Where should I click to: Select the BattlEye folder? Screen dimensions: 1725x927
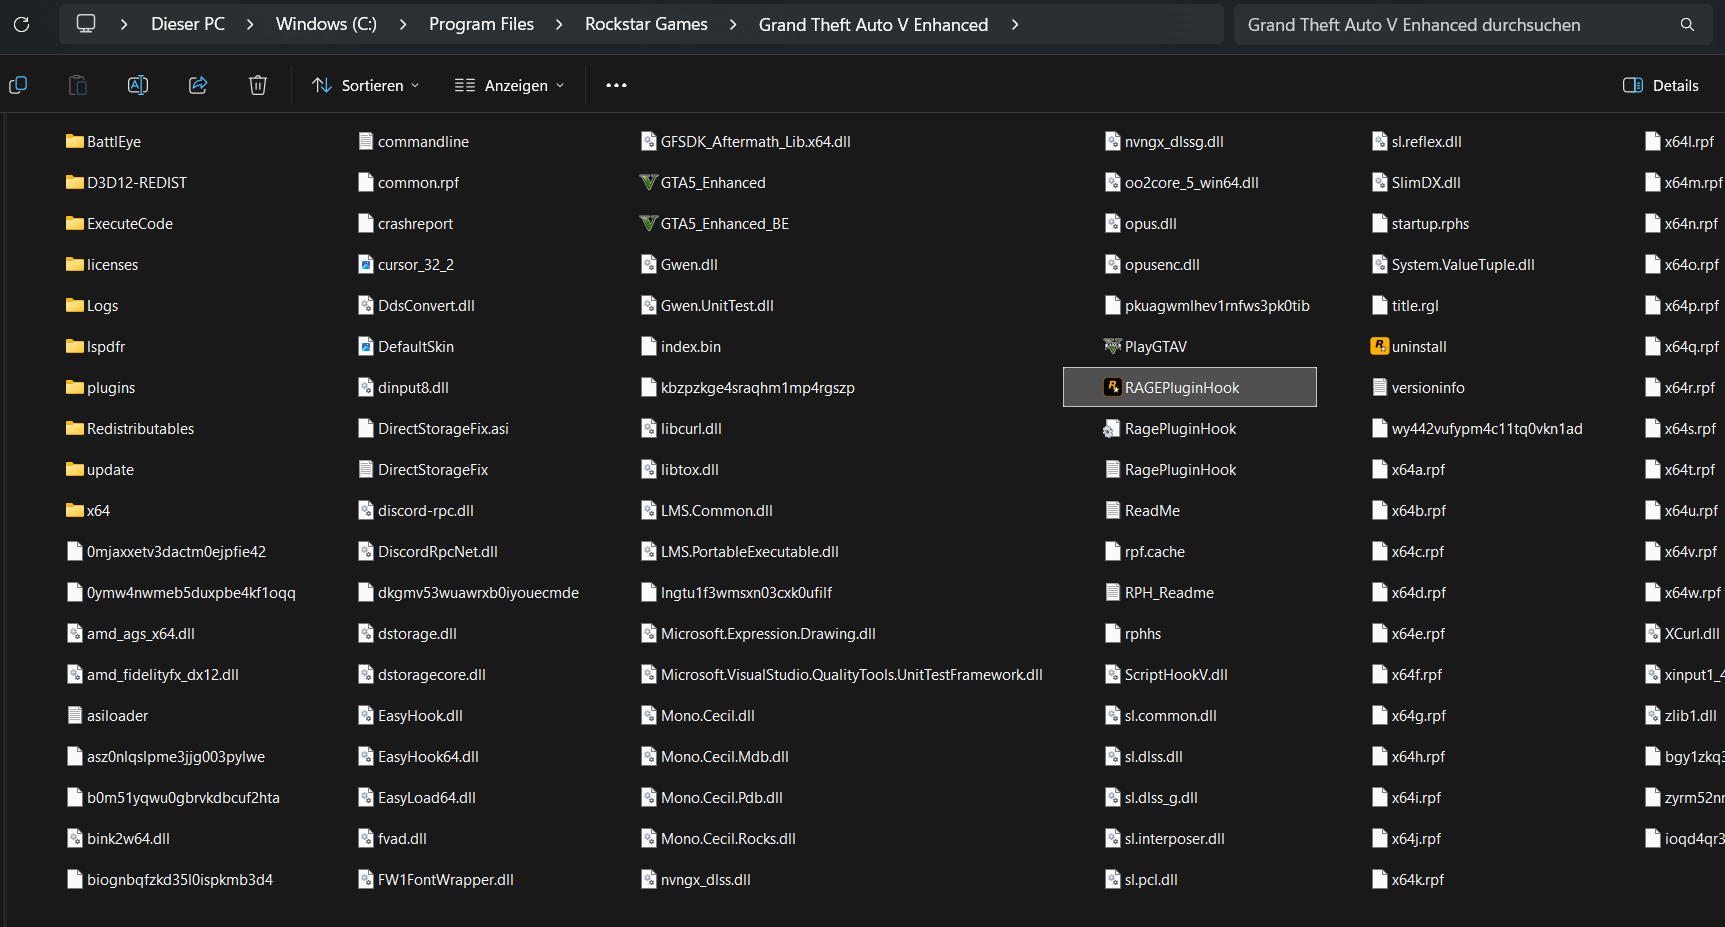[103, 141]
